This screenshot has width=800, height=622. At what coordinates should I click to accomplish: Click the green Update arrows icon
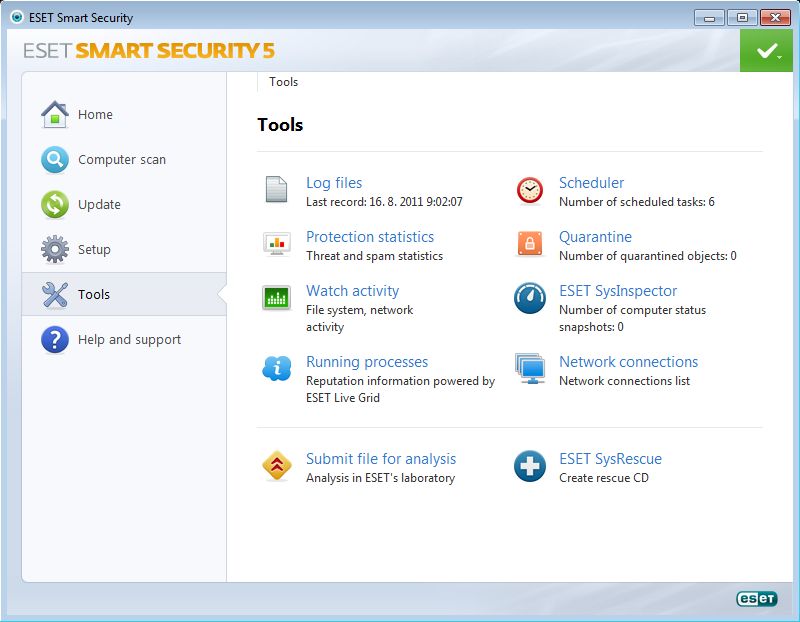click(55, 205)
